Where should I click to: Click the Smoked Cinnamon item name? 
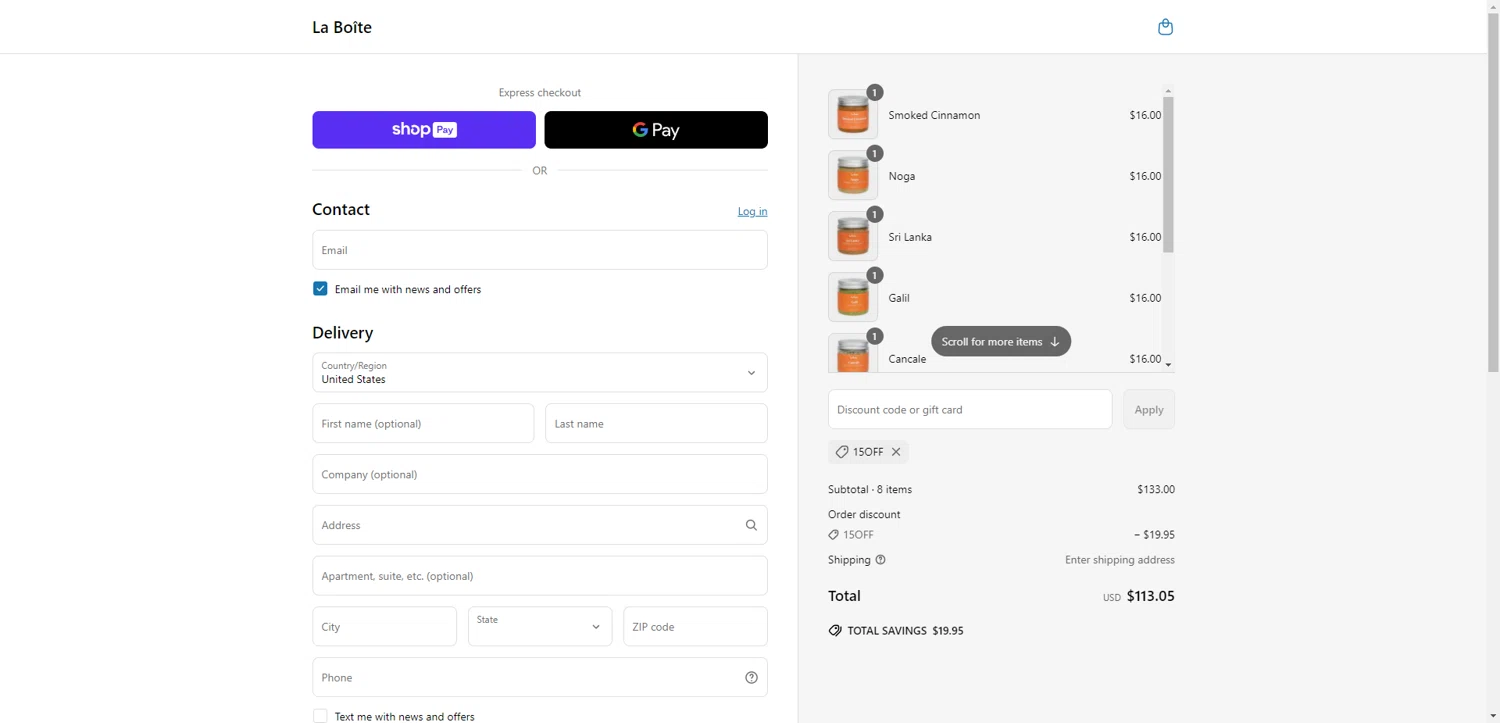(x=934, y=115)
